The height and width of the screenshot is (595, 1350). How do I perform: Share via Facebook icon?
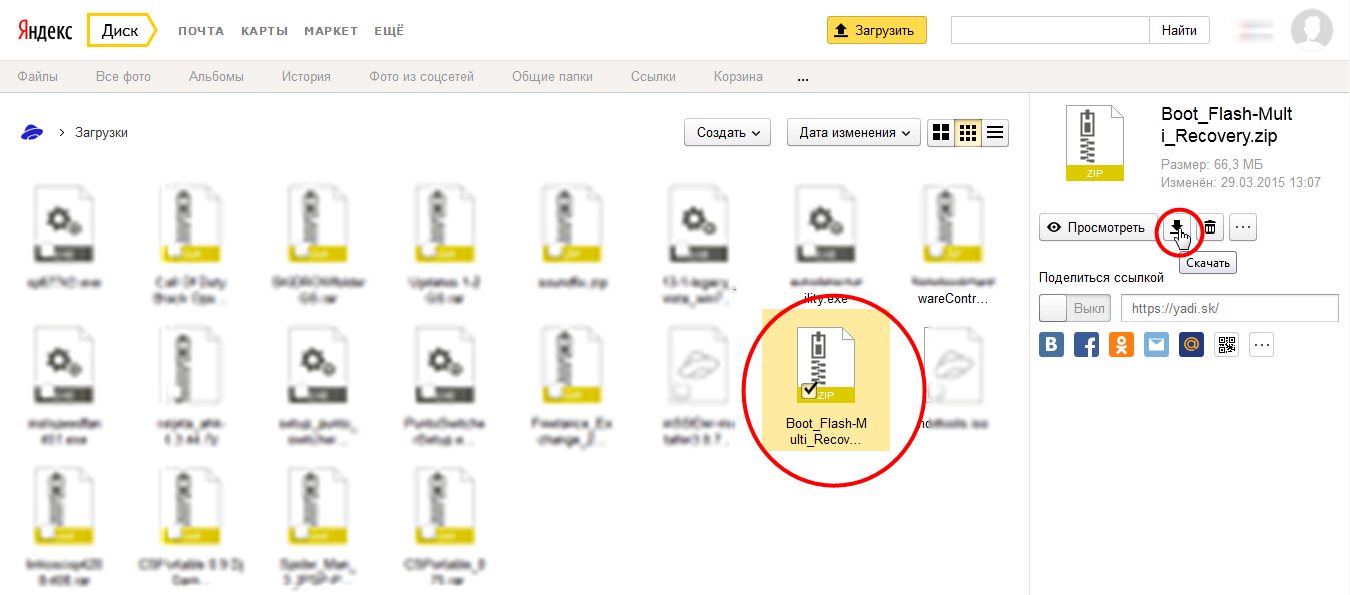1086,345
